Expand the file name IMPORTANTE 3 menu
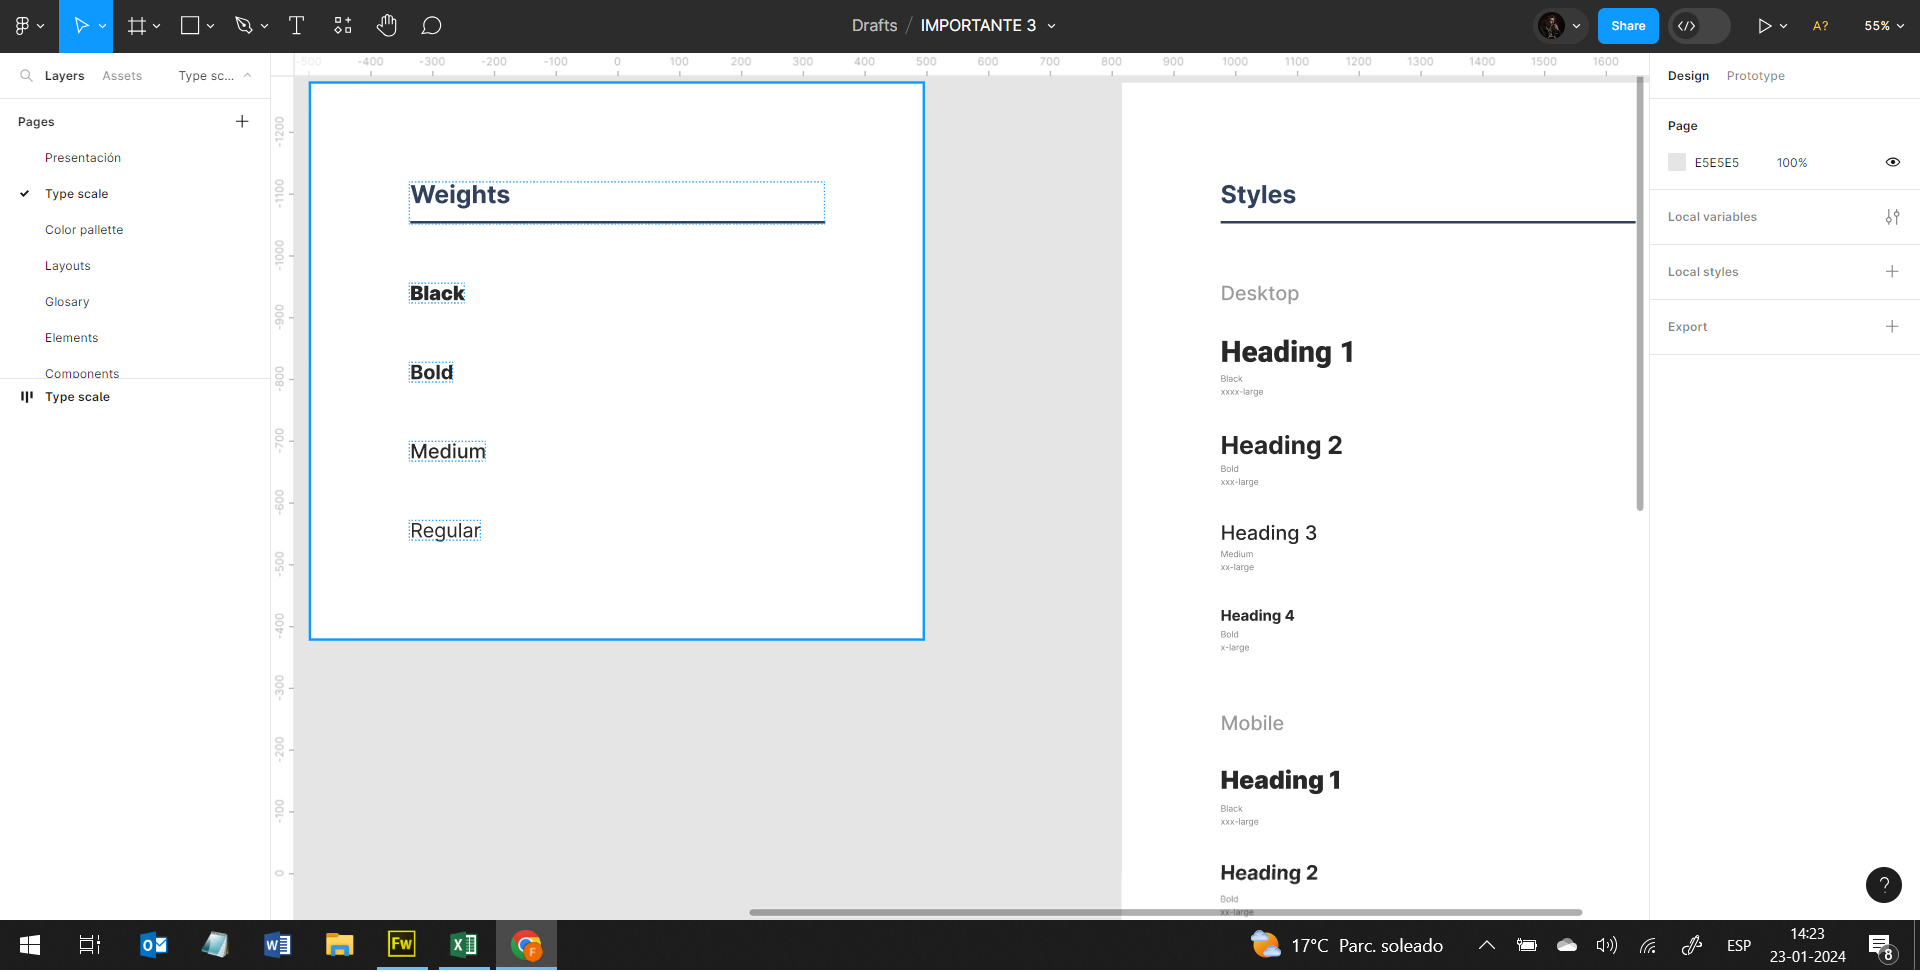1920x972 pixels. pyautogui.click(x=1051, y=26)
